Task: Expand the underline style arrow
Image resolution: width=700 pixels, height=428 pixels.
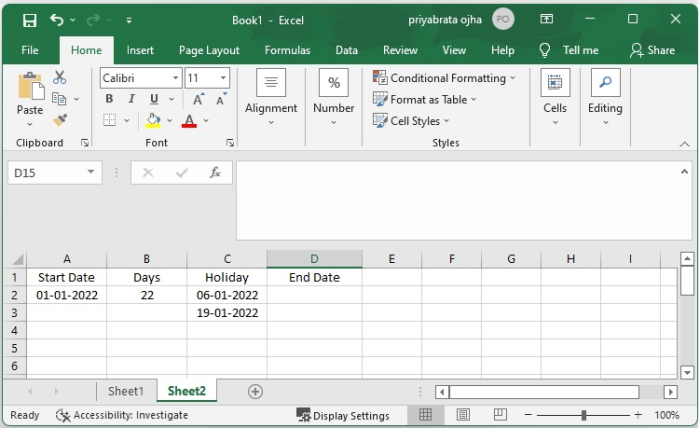Action: click(x=171, y=99)
